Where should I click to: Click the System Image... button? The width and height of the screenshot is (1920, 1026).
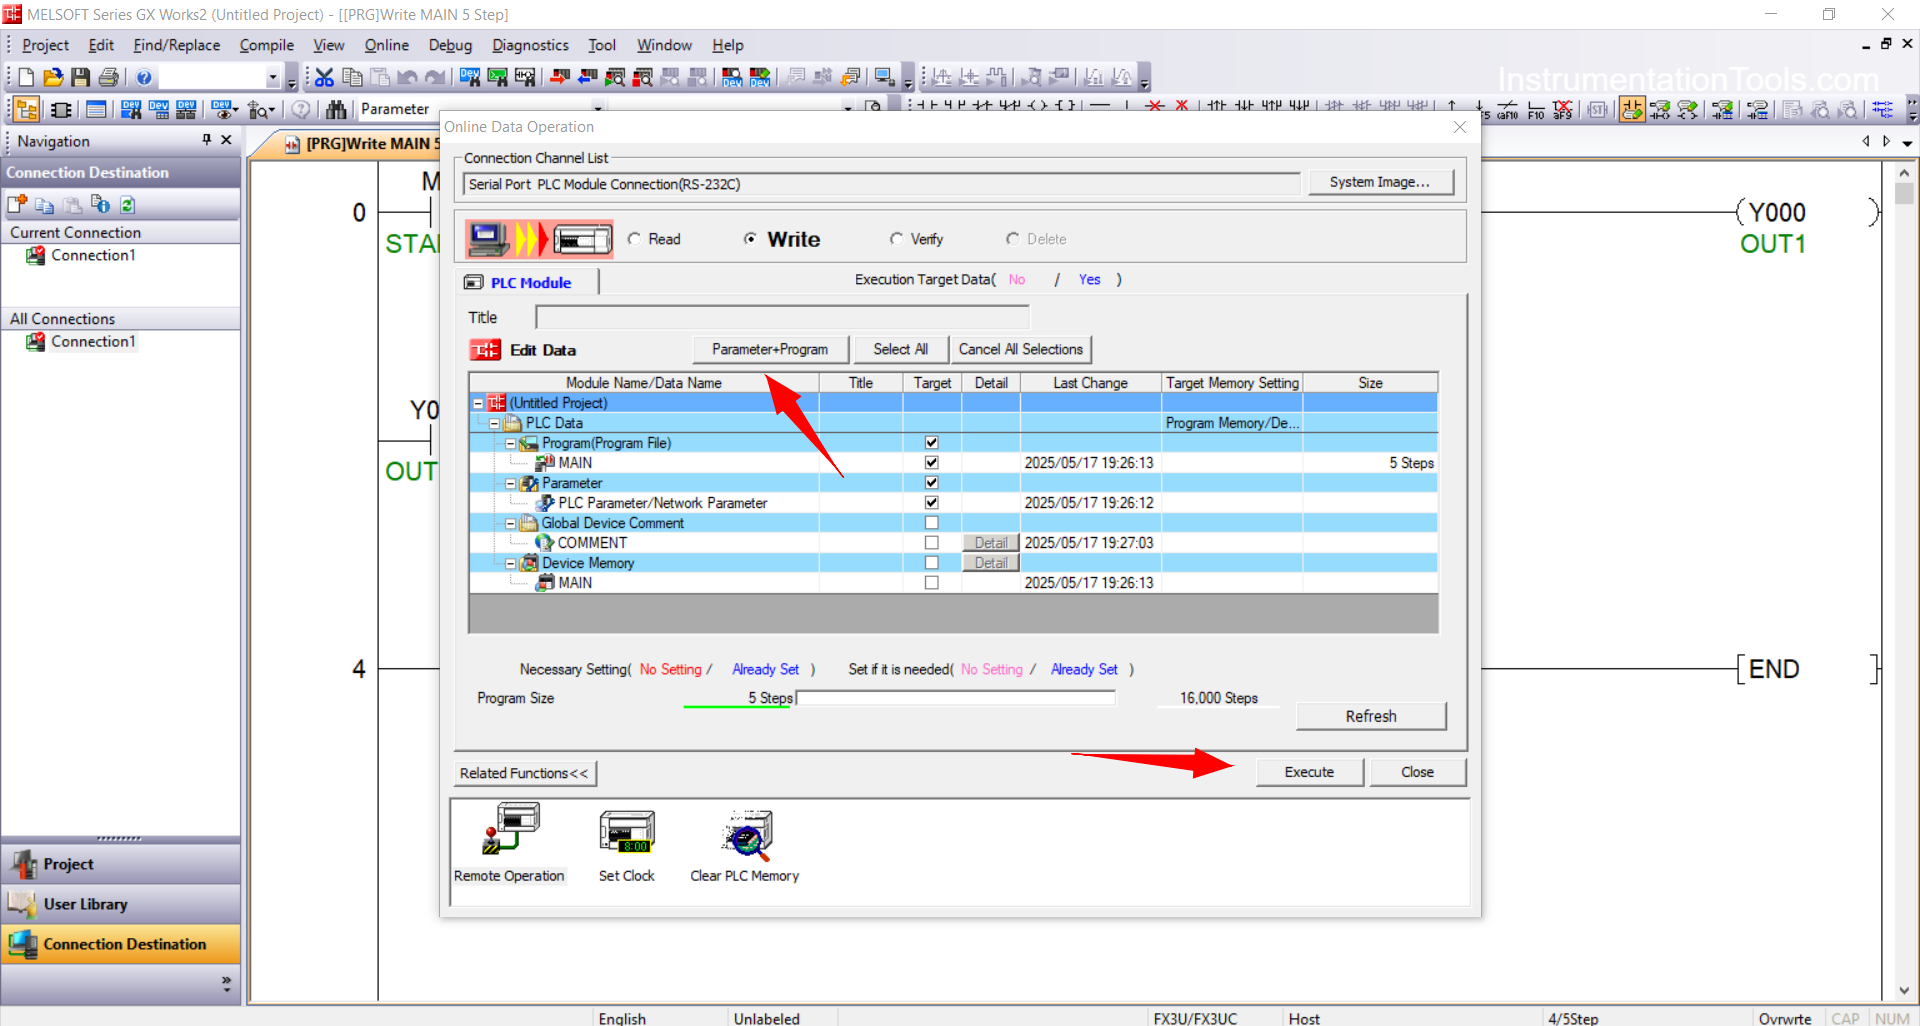point(1380,182)
